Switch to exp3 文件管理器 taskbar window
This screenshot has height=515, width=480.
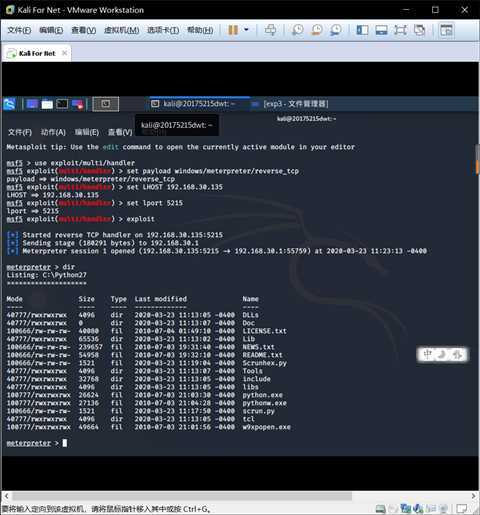coord(290,104)
